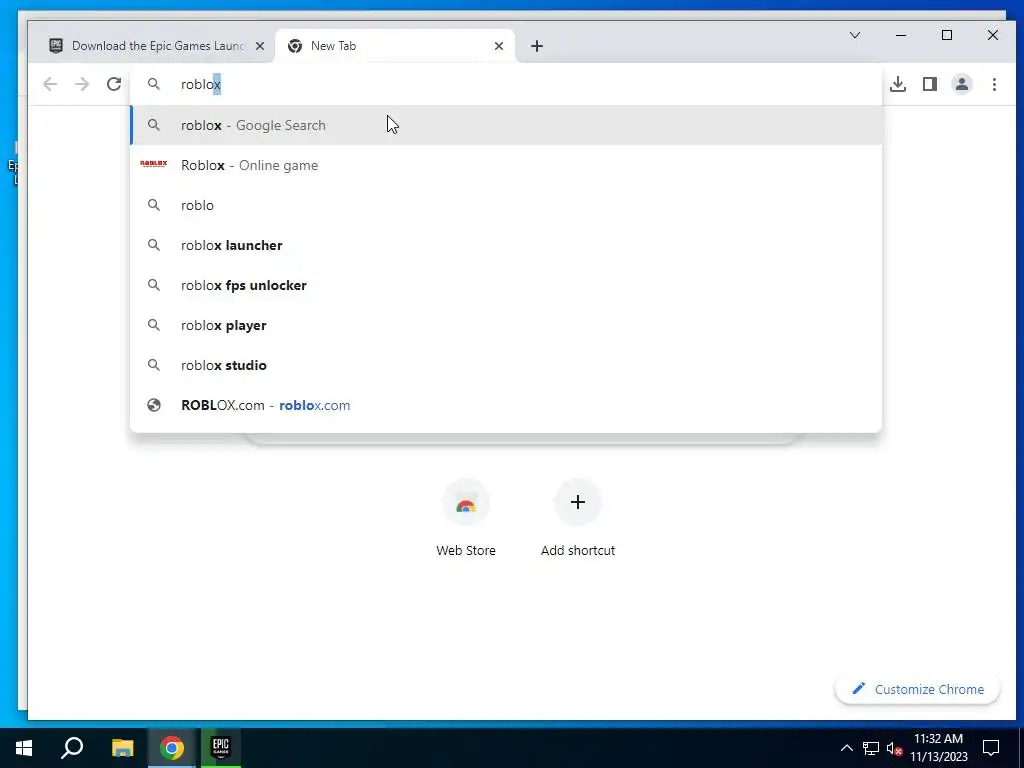The width and height of the screenshot is (1024, 768).
Task: Select the 'roblox launcher' suggestion
Action: [x=506, y=245]
